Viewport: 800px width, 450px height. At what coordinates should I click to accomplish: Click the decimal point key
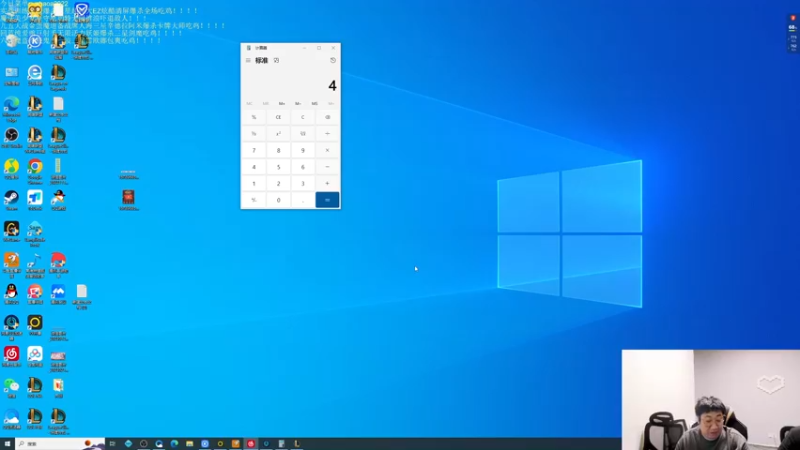pos(303,200)
